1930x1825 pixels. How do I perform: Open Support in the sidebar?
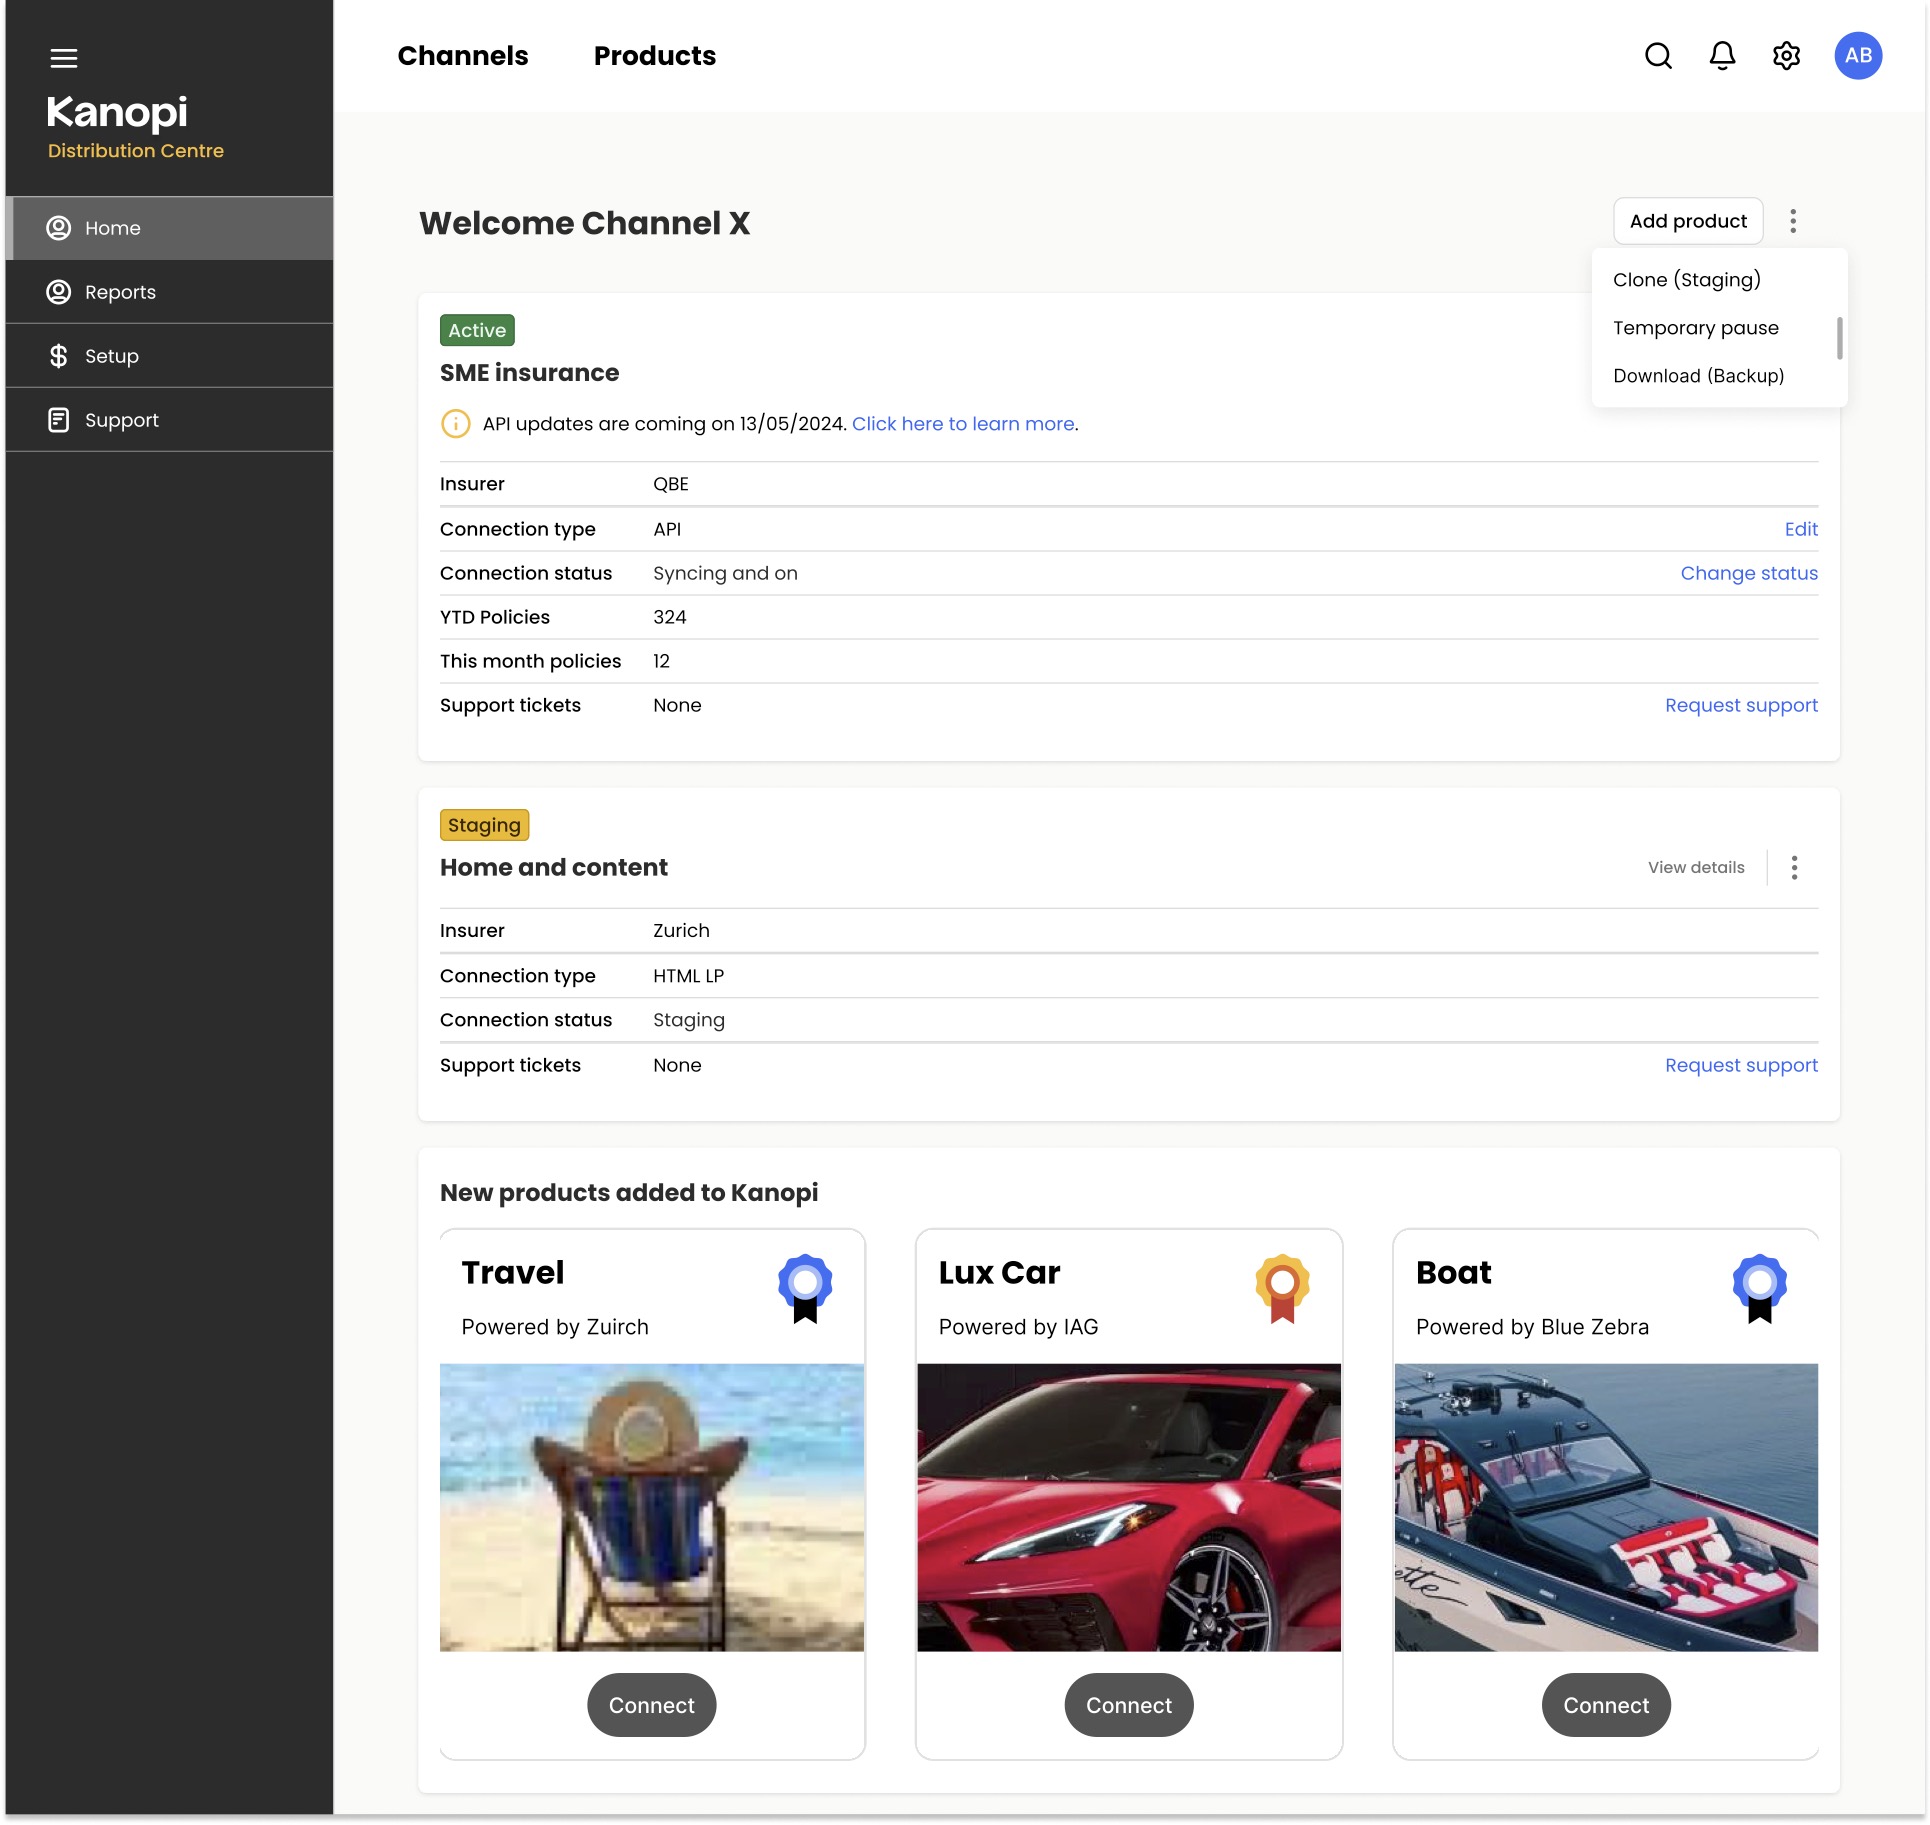[169, 420]
